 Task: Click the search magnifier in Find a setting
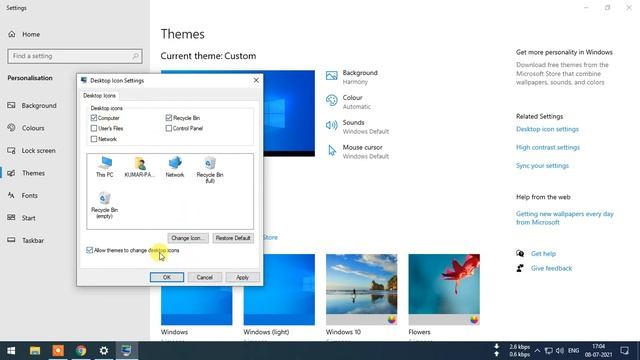136,56
